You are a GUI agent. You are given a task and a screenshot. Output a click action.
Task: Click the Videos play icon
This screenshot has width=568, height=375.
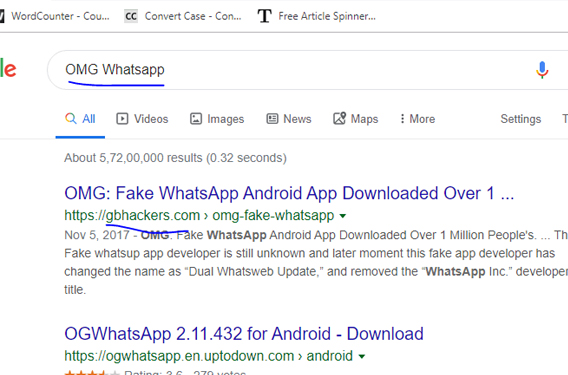(122, 119)
